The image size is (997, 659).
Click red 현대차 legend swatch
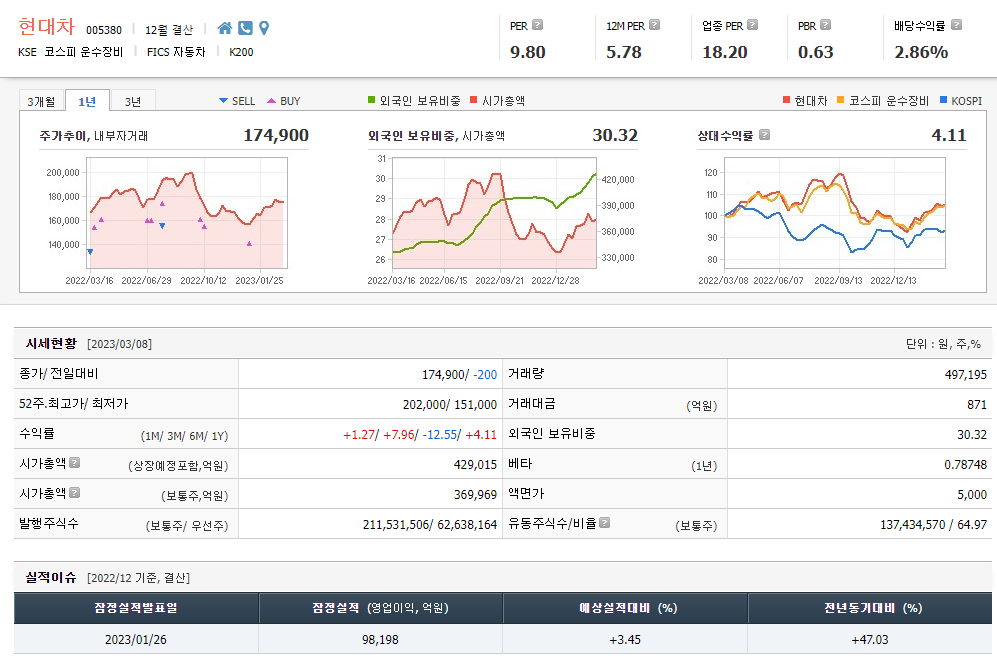click(787, 100)
